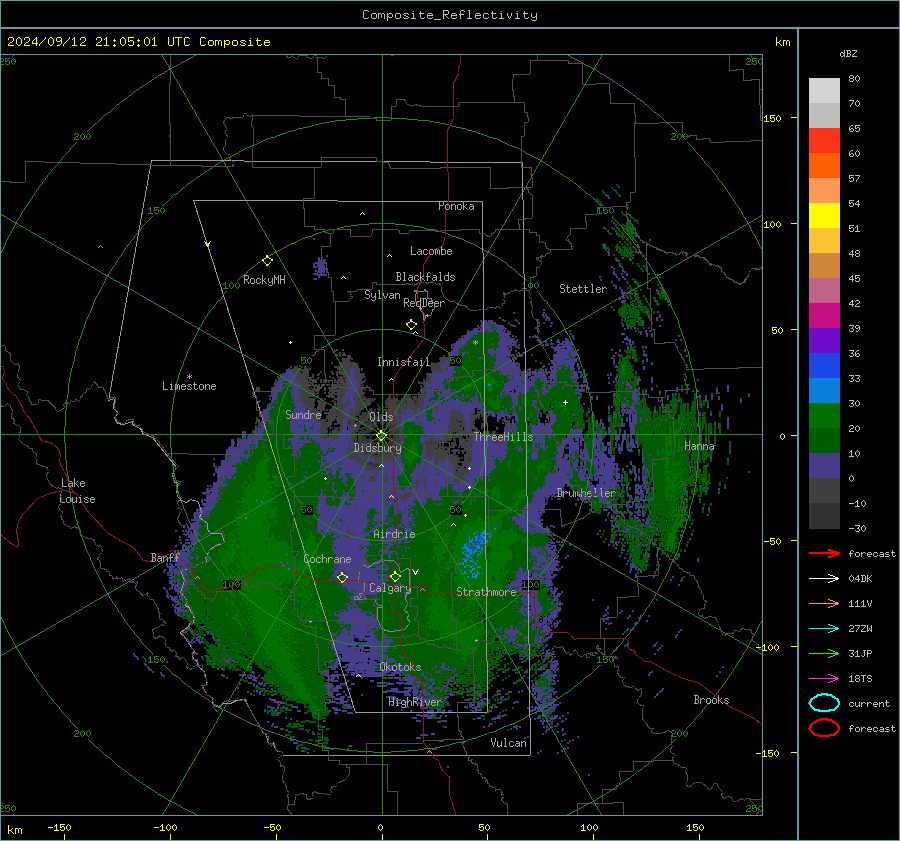900x841 pixels.
Task: Click the bright green 30–20 dBZ swatch
Action: tap(824, 416)
